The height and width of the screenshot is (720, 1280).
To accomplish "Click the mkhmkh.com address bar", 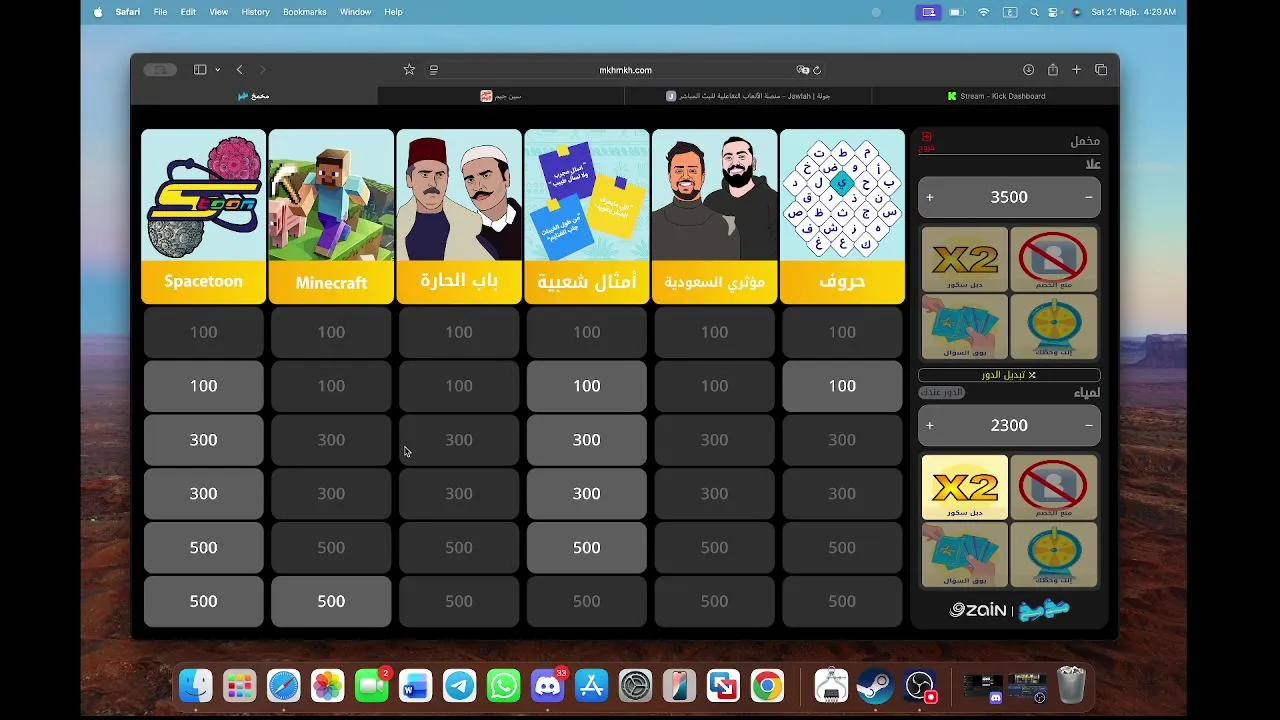I will tap(625, 70).
